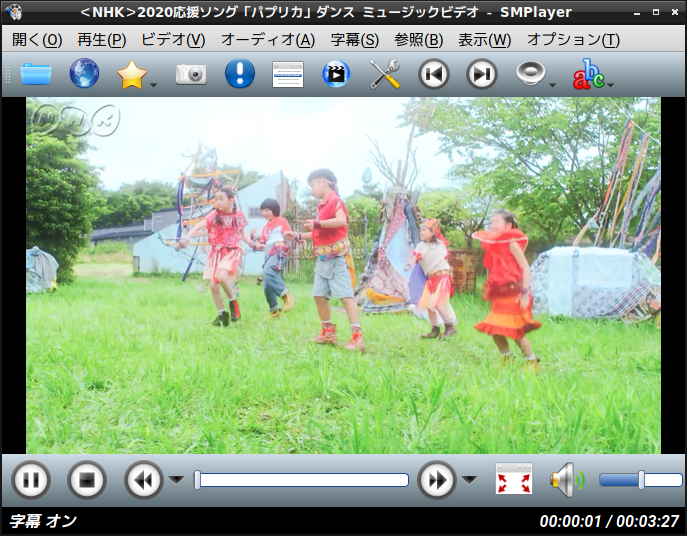
Task: Expand the forward options dropdown arrow
Action: tap(469, 480)
